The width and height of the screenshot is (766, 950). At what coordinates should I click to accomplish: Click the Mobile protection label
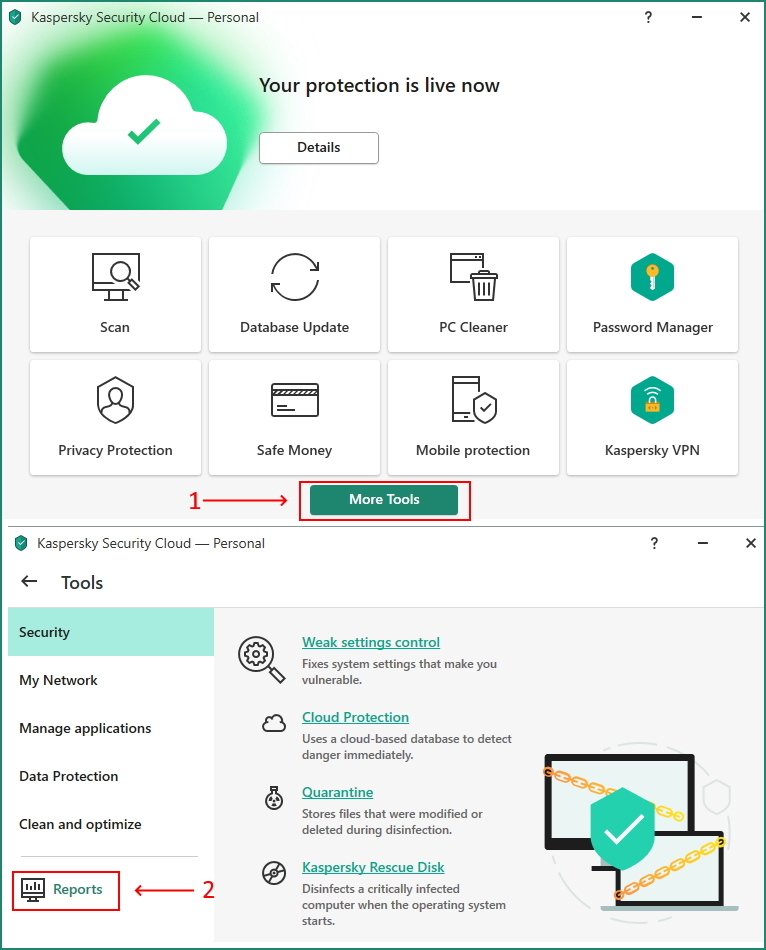click(x=473, y=450)
